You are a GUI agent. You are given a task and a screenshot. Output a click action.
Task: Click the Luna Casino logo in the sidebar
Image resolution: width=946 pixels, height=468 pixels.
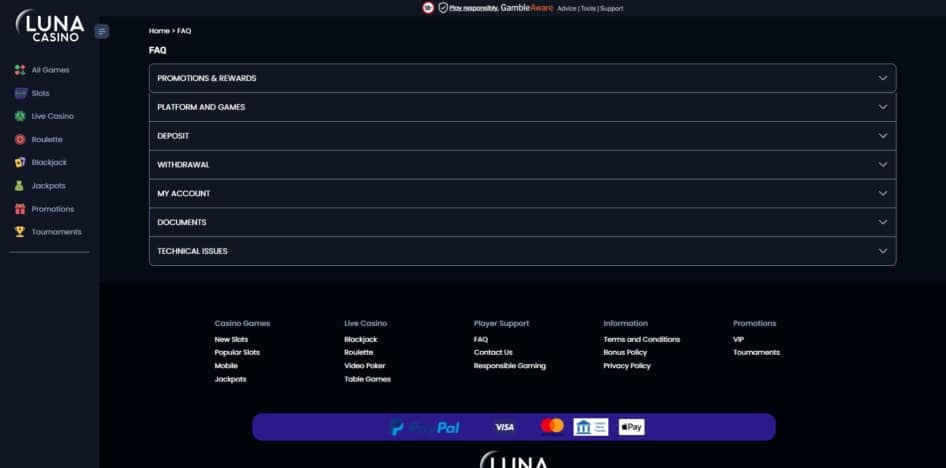(49, 26)
